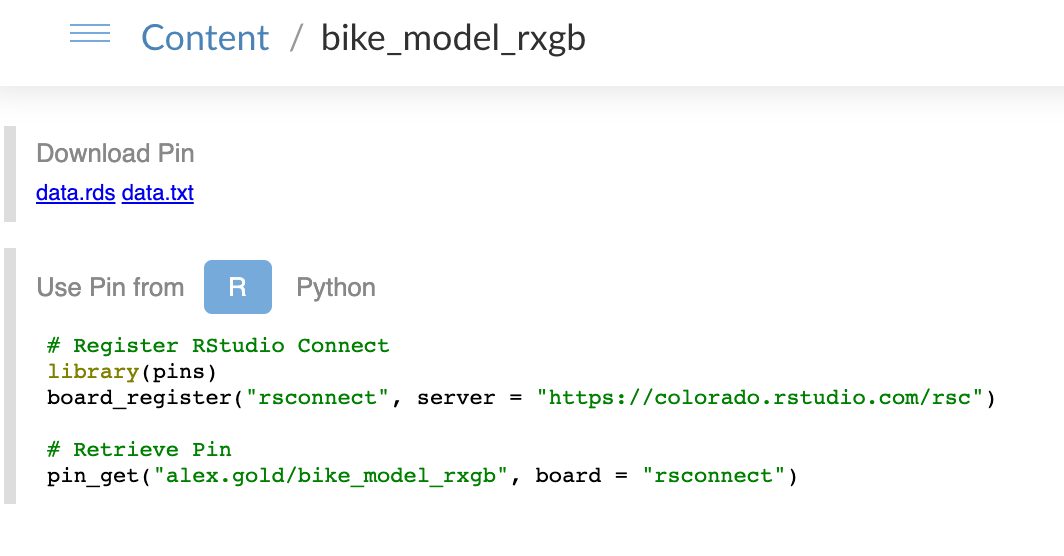
Task: Go to Content breadcrumb link
Action: coord(205,38)
